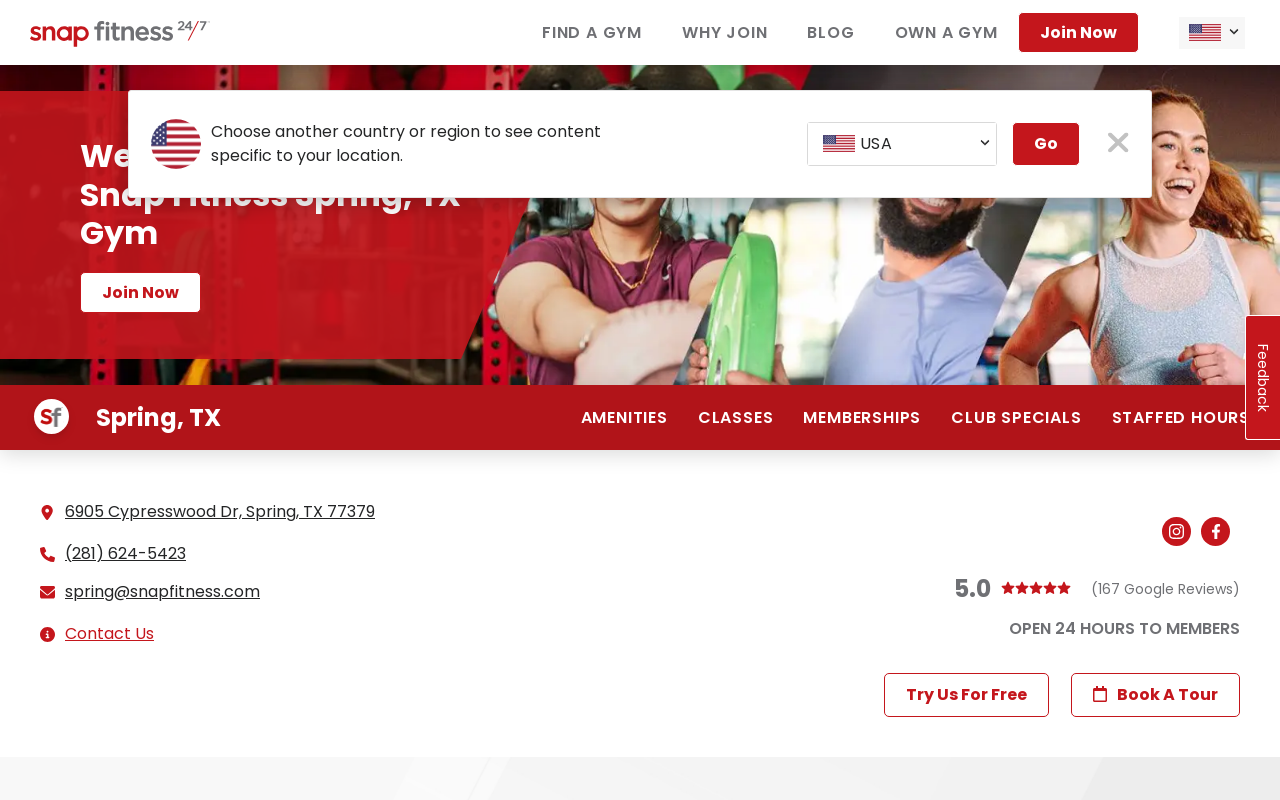
Task: Open the 6905 Cypresswood Dr address link
Action: (x=220, y=512)
